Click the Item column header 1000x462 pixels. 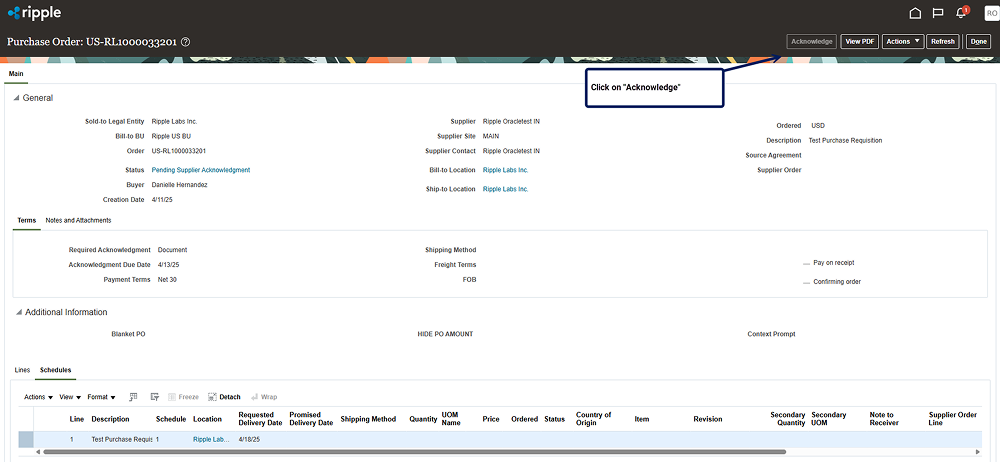pos(642,419)
